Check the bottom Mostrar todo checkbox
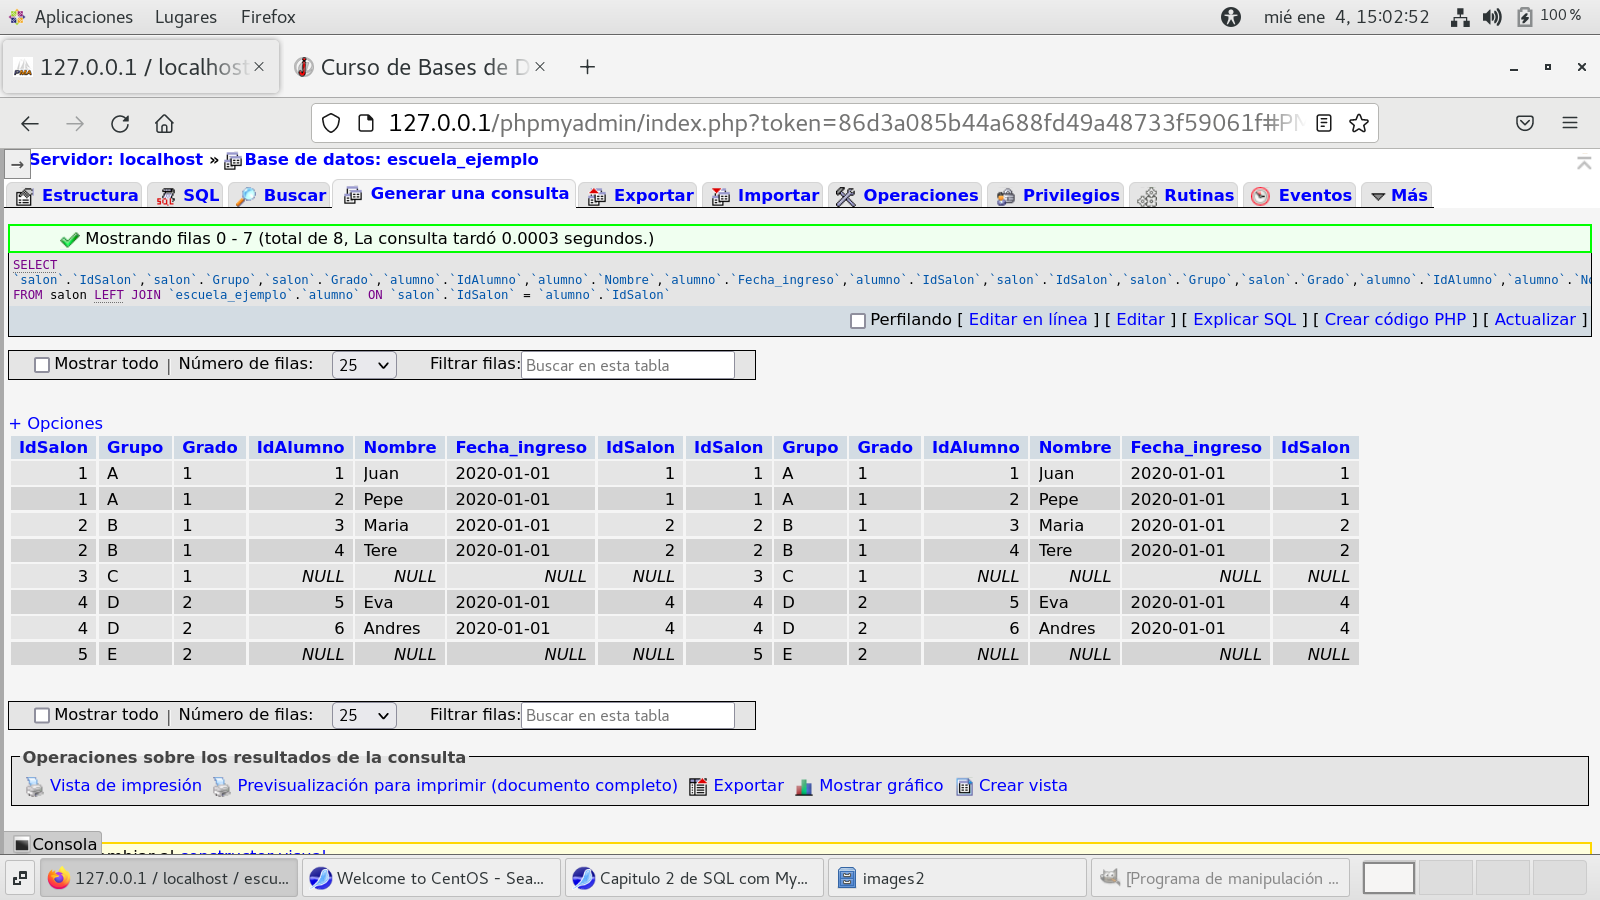The image size is (1600, 900). [x=42, y=716]
